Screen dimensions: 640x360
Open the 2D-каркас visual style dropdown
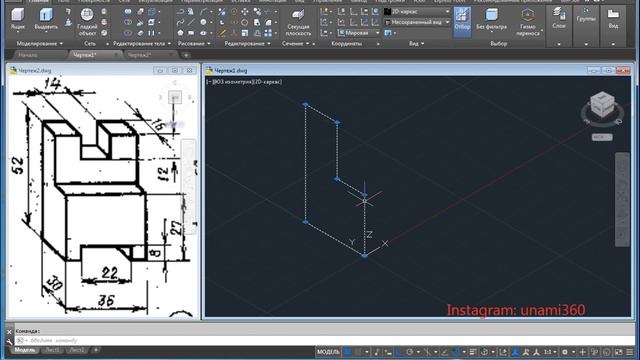click(417, 12)
